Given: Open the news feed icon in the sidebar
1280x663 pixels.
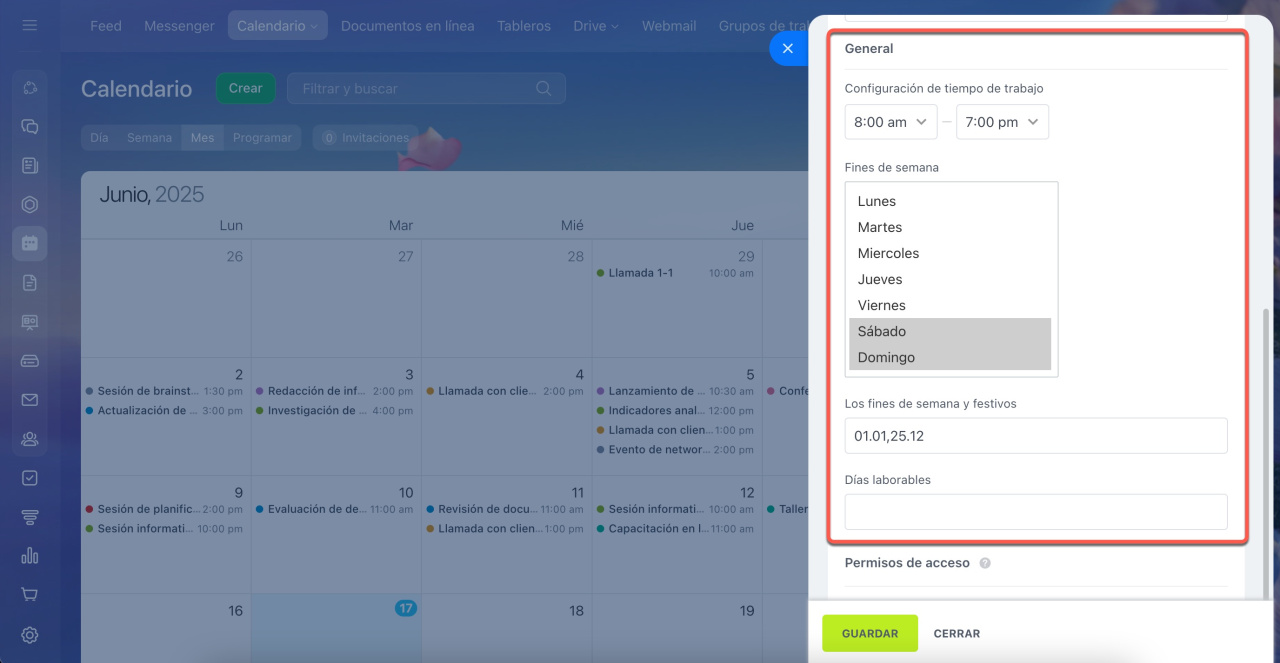Looking at the screenshot, I should 30,166.
